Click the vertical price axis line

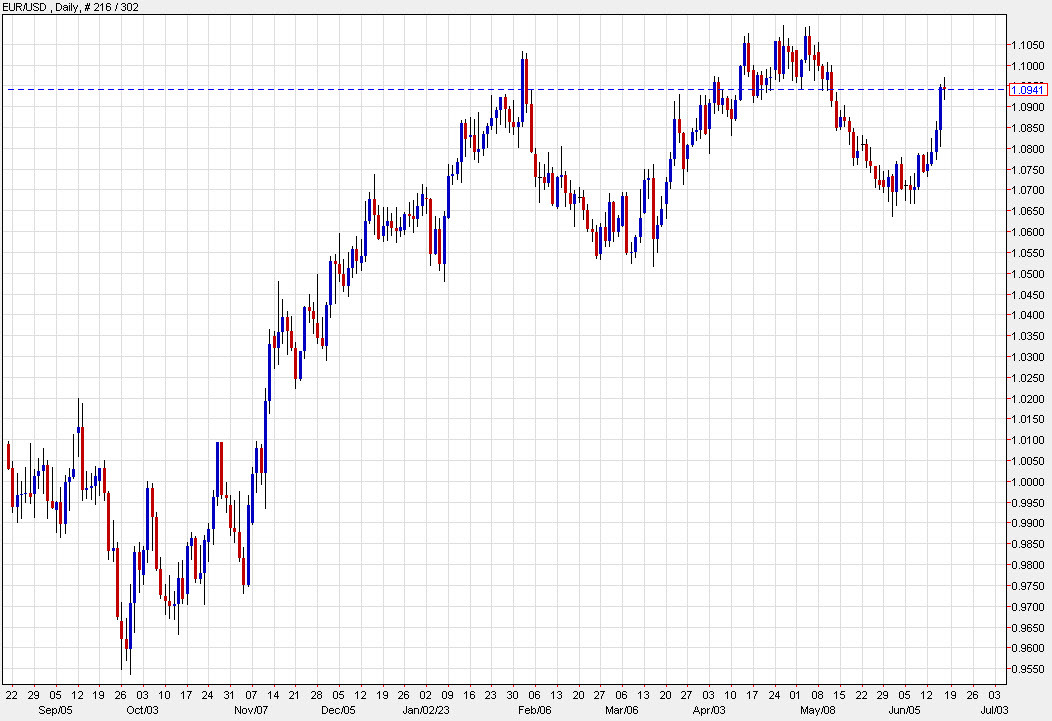tap(1008, 350)
